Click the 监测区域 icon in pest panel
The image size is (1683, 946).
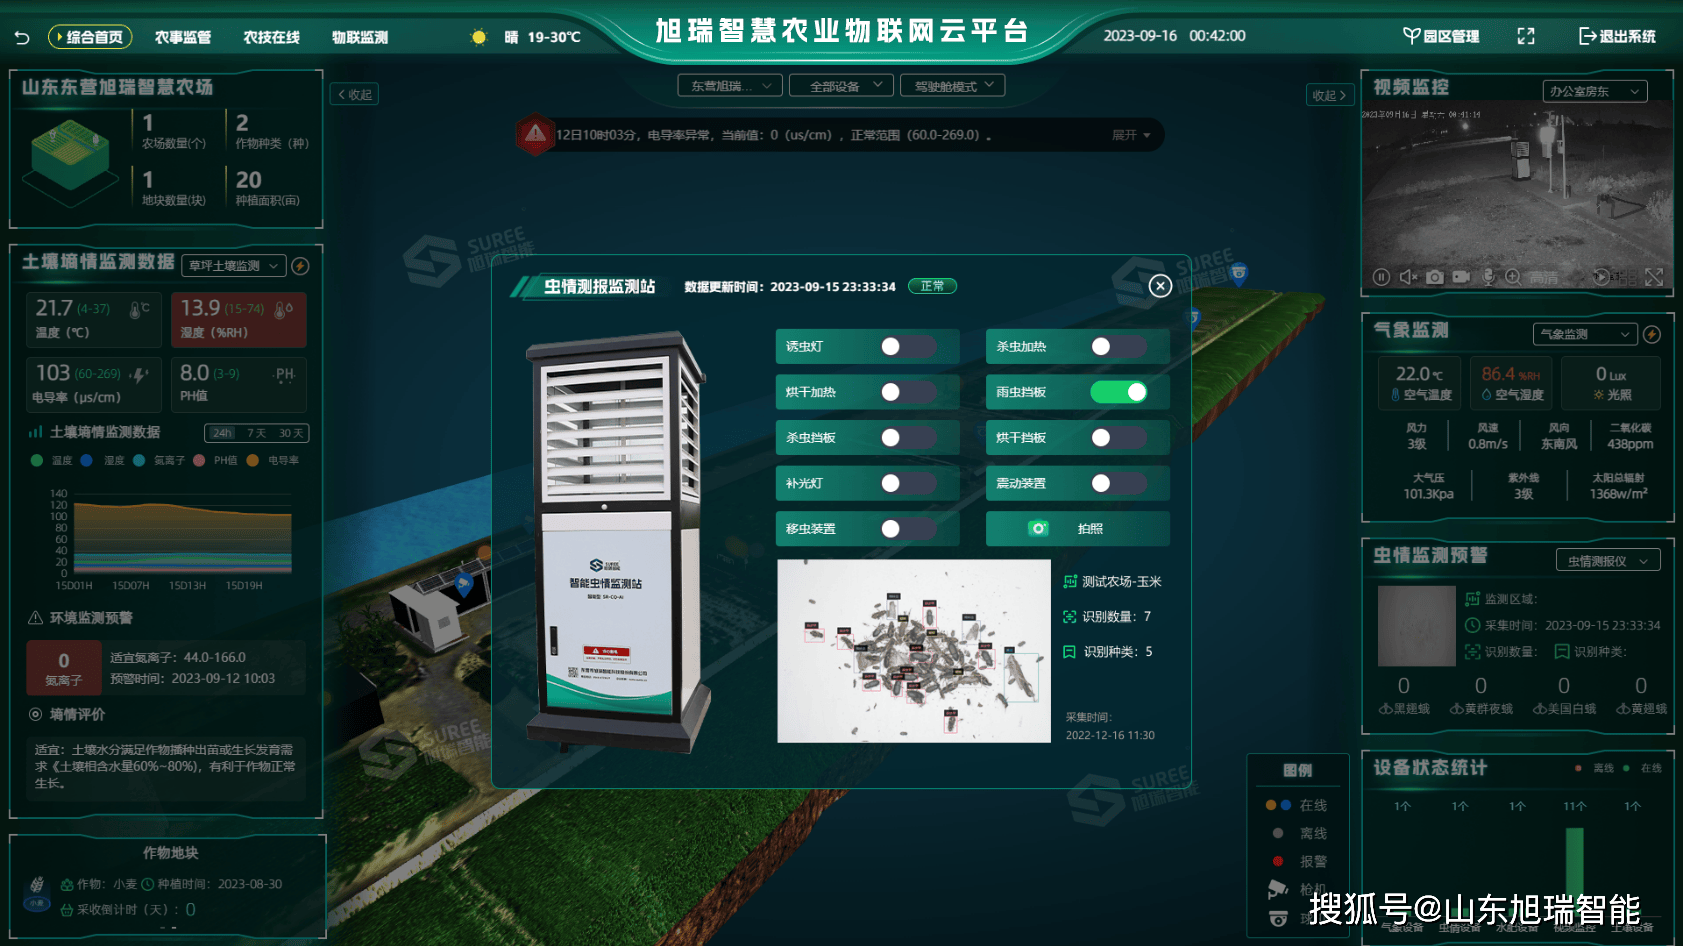click(x=1472, y=599)
